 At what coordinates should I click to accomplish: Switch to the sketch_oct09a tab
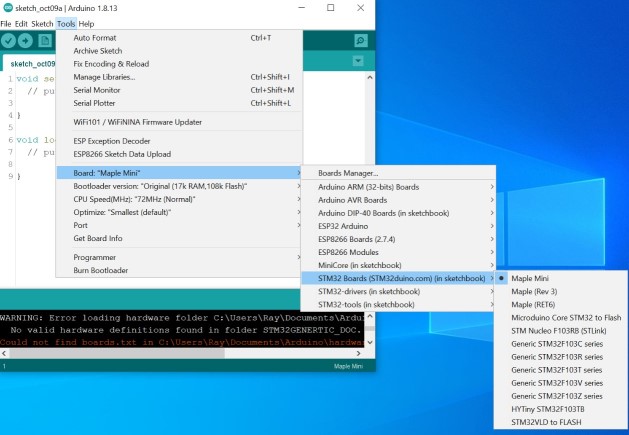(x=30, y=63)
